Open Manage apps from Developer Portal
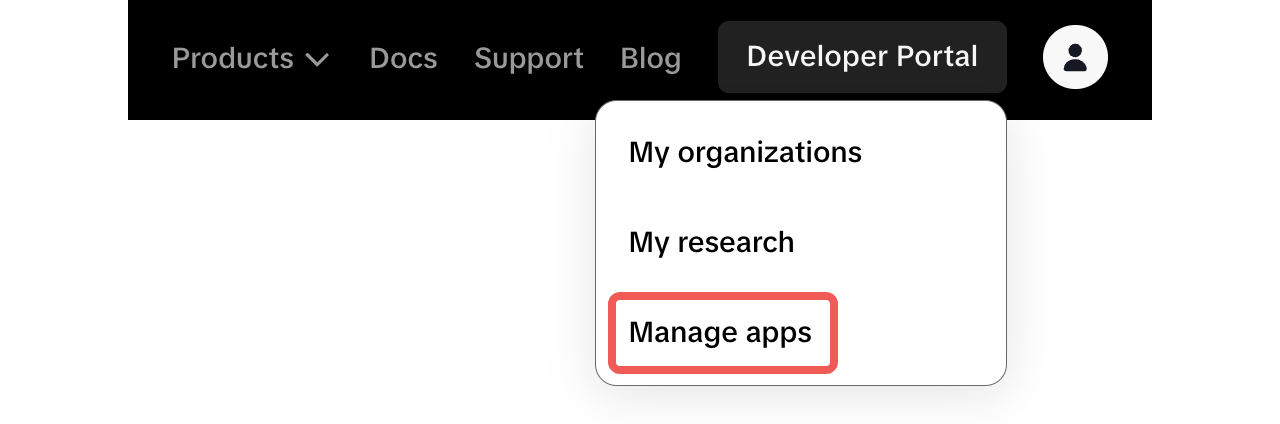Viewport: 1280px width, 424px height. [720, 332]
